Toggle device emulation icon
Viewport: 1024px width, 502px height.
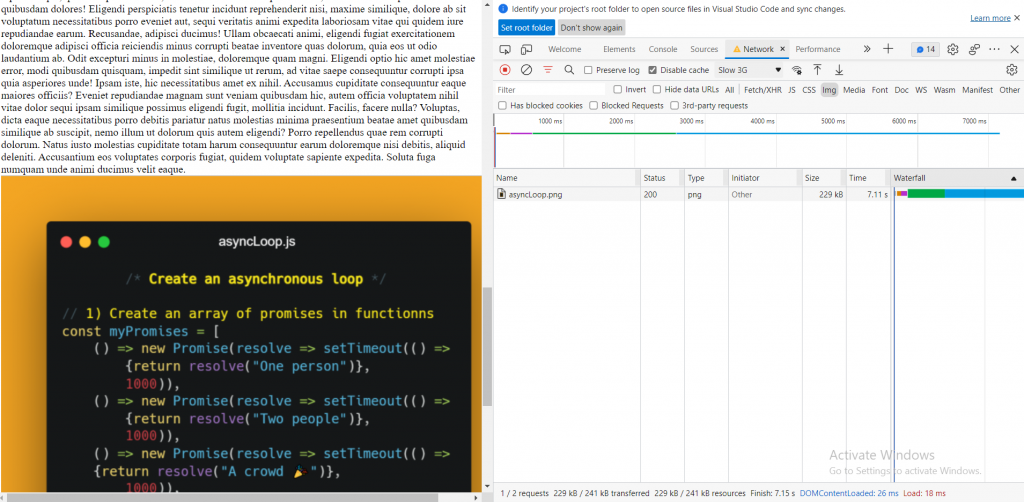[x=526, y=49]
